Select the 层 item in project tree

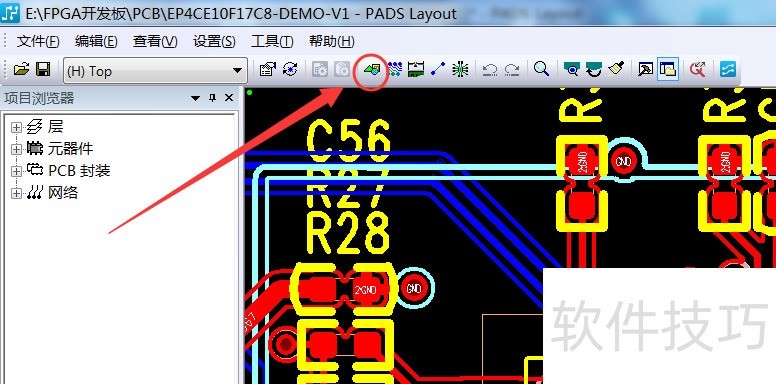55,127
